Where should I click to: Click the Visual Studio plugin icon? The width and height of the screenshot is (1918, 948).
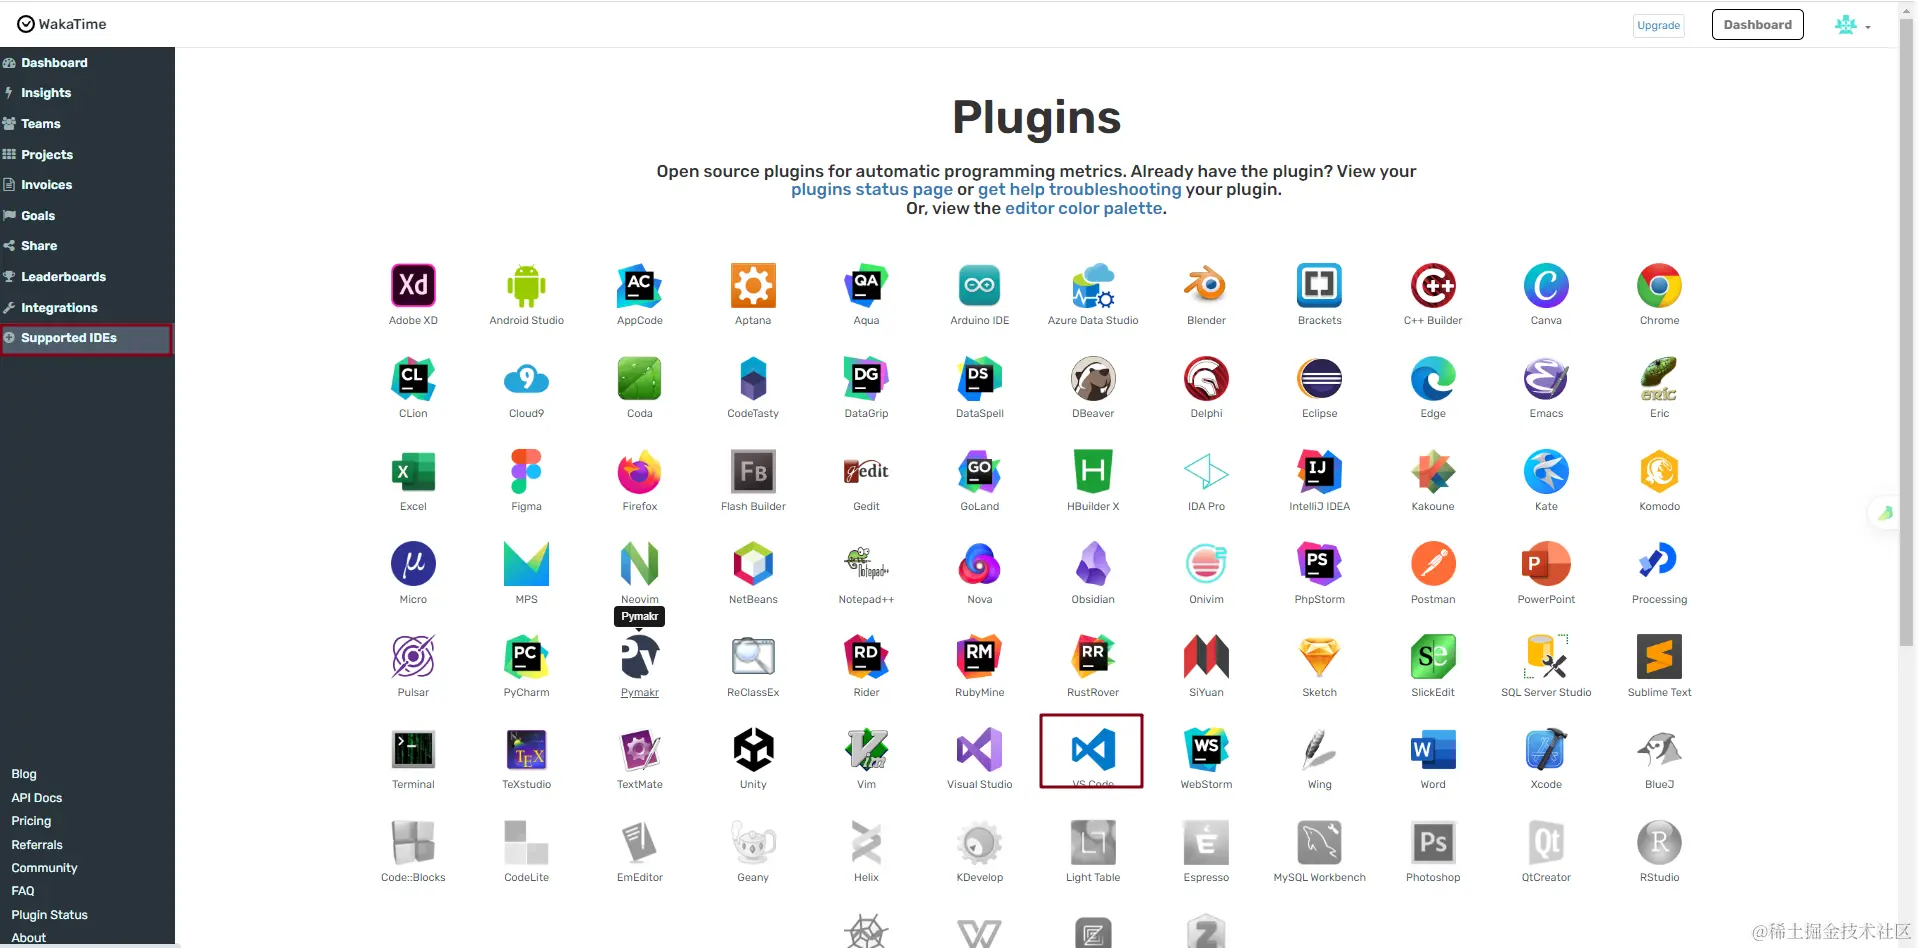coord(980,750)
